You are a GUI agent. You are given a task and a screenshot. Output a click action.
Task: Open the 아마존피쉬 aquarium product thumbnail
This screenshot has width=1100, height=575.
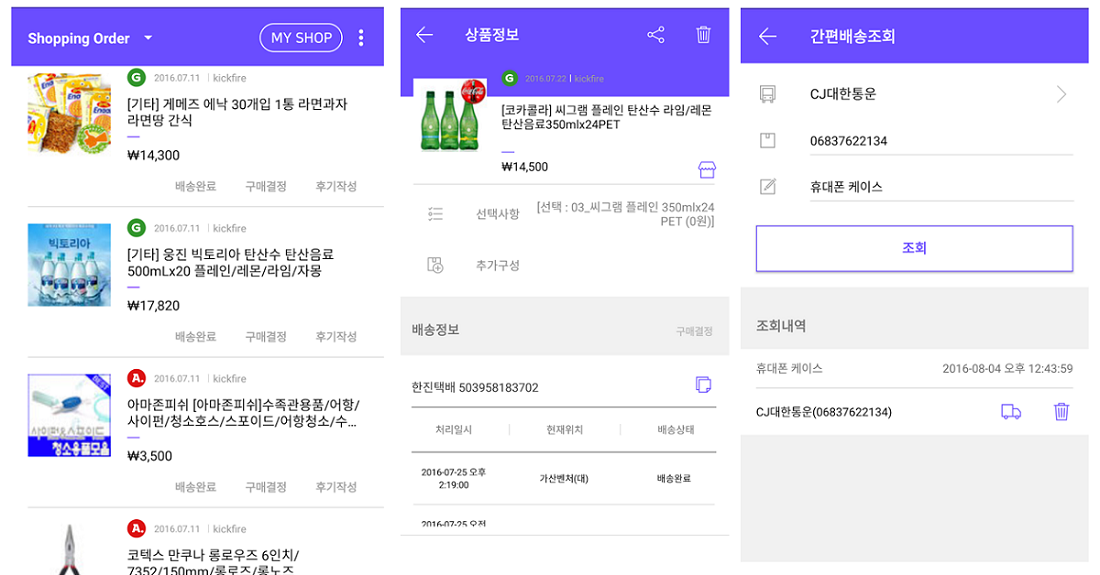[69, 415]
